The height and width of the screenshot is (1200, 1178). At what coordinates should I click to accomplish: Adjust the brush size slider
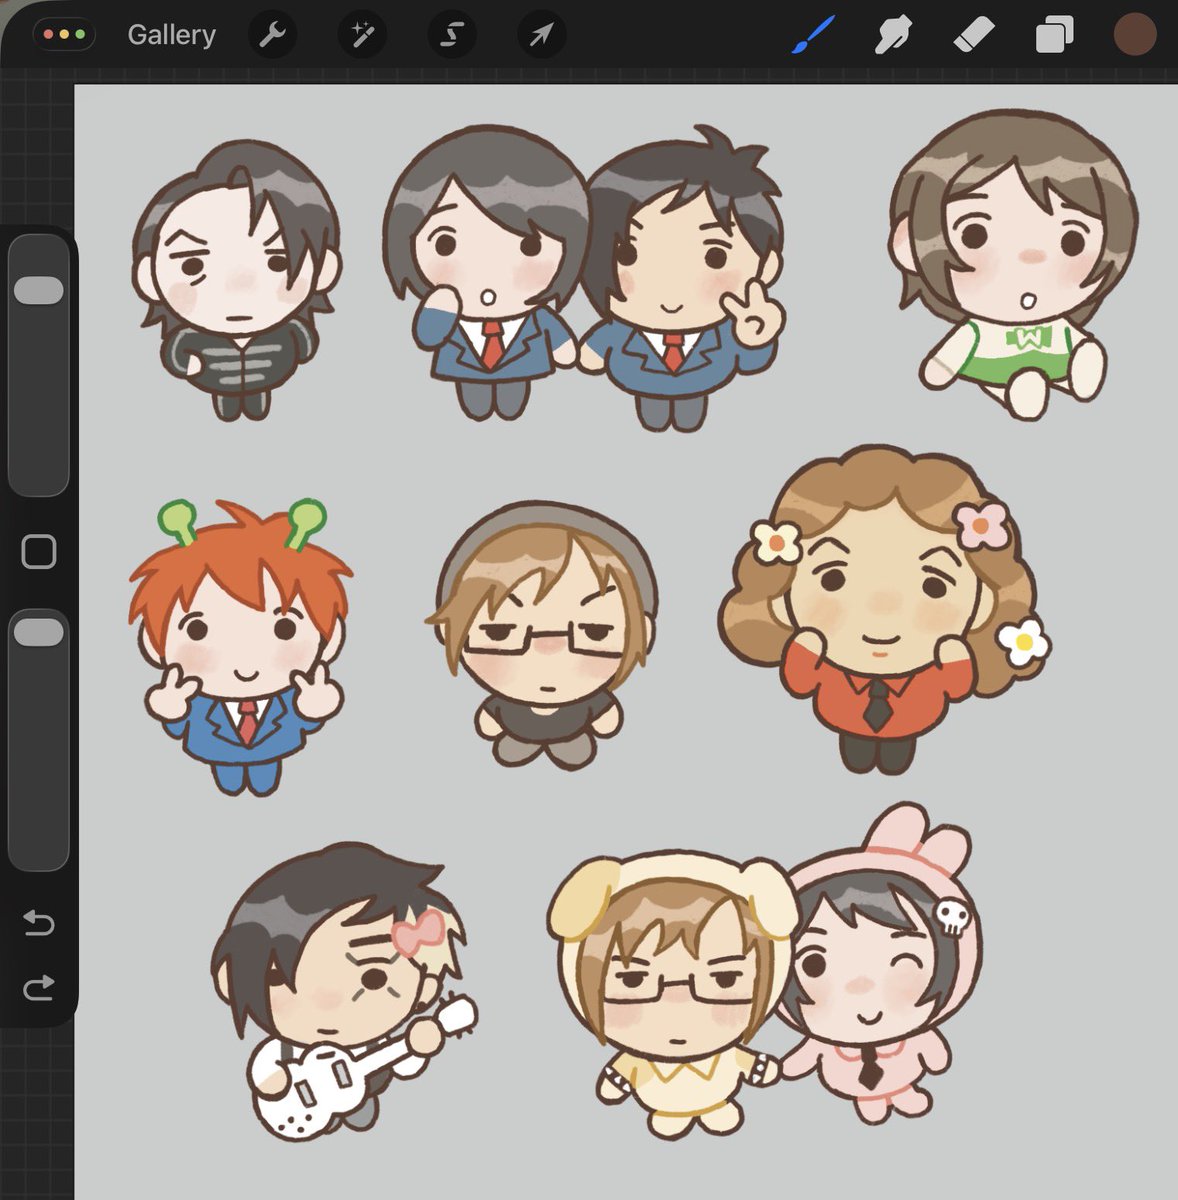pyautogui.click(x=39, y=365)
